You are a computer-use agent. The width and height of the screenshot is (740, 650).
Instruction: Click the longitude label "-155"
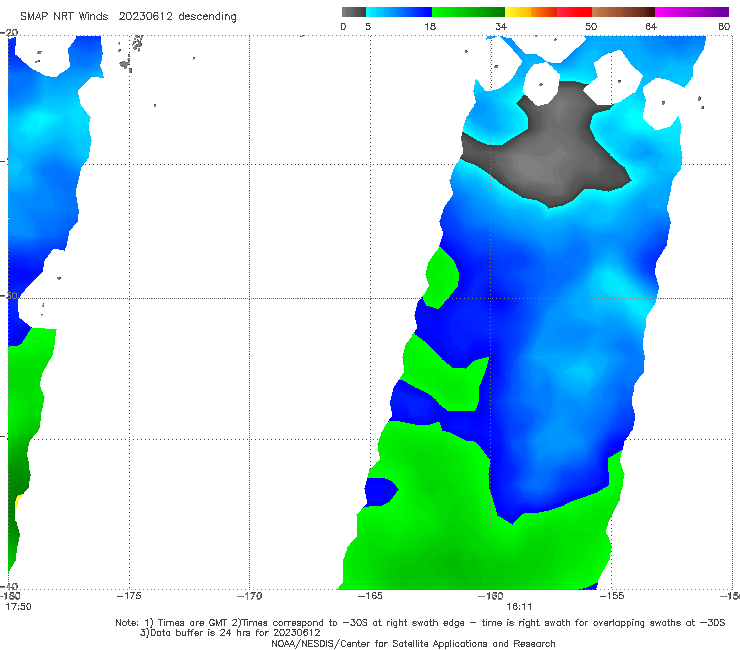[612, 596]
